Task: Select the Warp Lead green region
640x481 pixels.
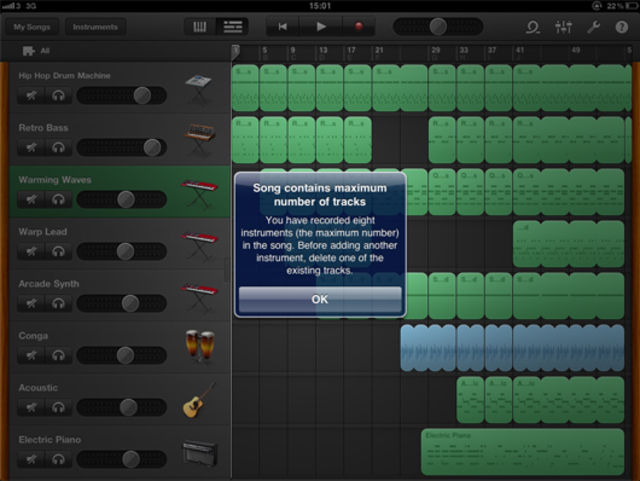Action: [x=569, y=244]
